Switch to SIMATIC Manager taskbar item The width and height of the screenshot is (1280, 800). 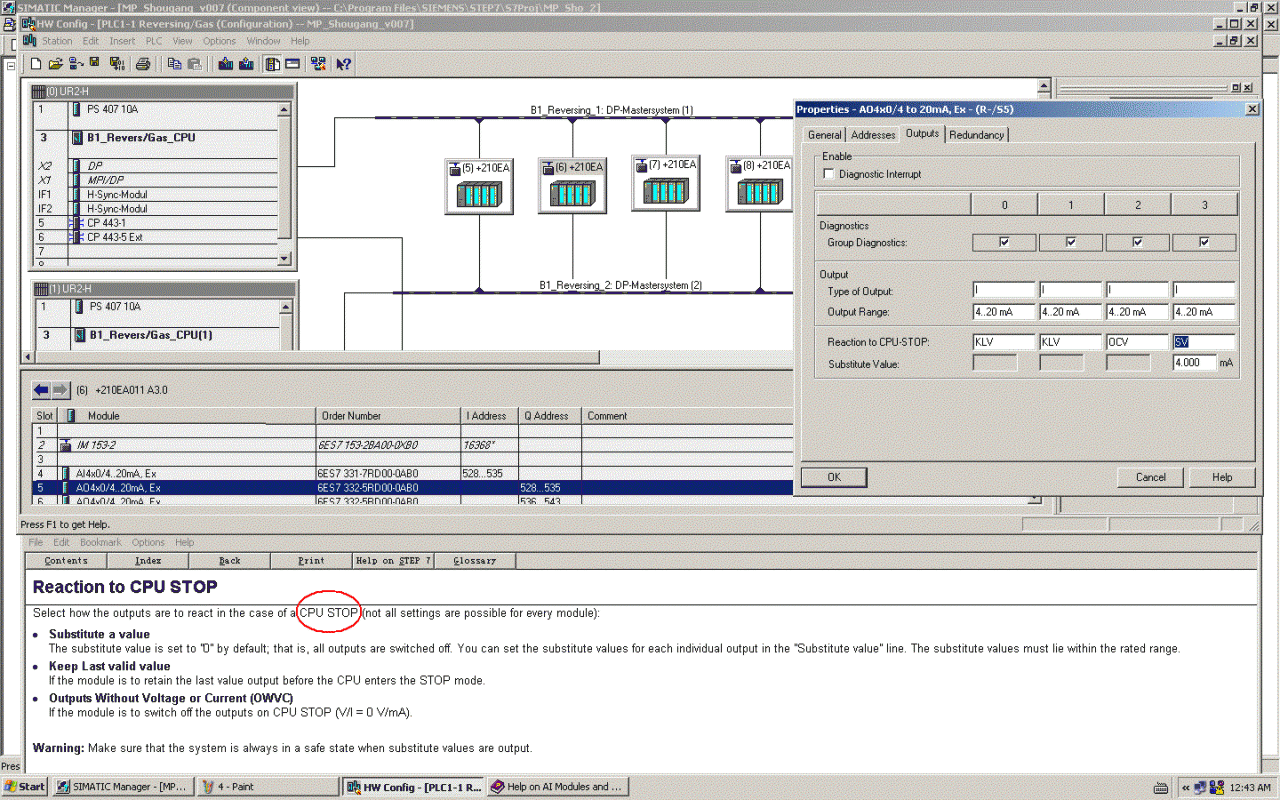[x=122, y=786]
